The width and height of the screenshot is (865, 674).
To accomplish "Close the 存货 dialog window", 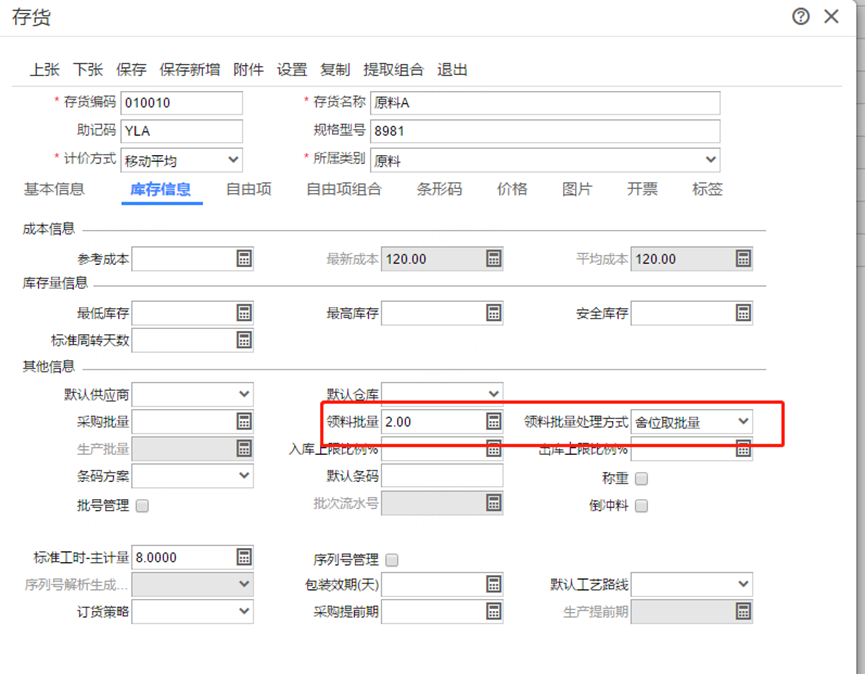I will 831,17.
